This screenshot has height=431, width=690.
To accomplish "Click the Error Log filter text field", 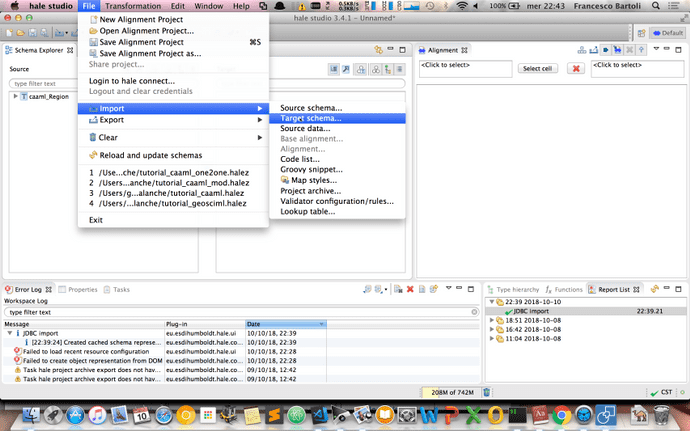I will pos(240,313).
